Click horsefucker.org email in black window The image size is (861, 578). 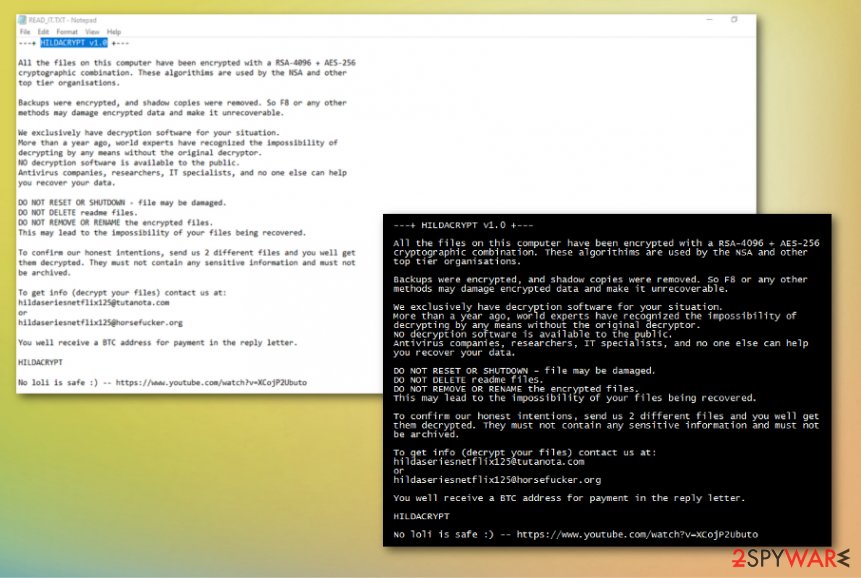497,480
